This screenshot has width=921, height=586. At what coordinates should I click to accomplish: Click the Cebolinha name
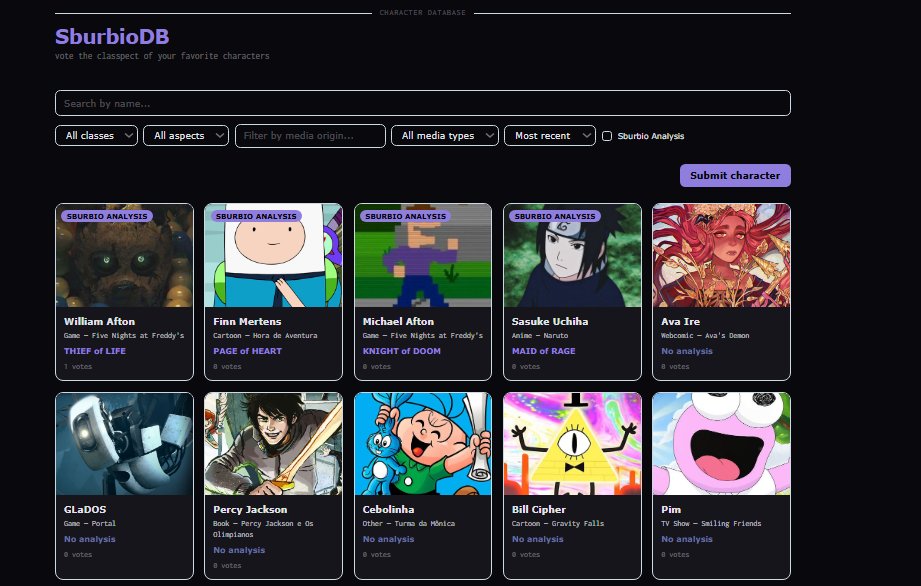(x=388, y=509)
